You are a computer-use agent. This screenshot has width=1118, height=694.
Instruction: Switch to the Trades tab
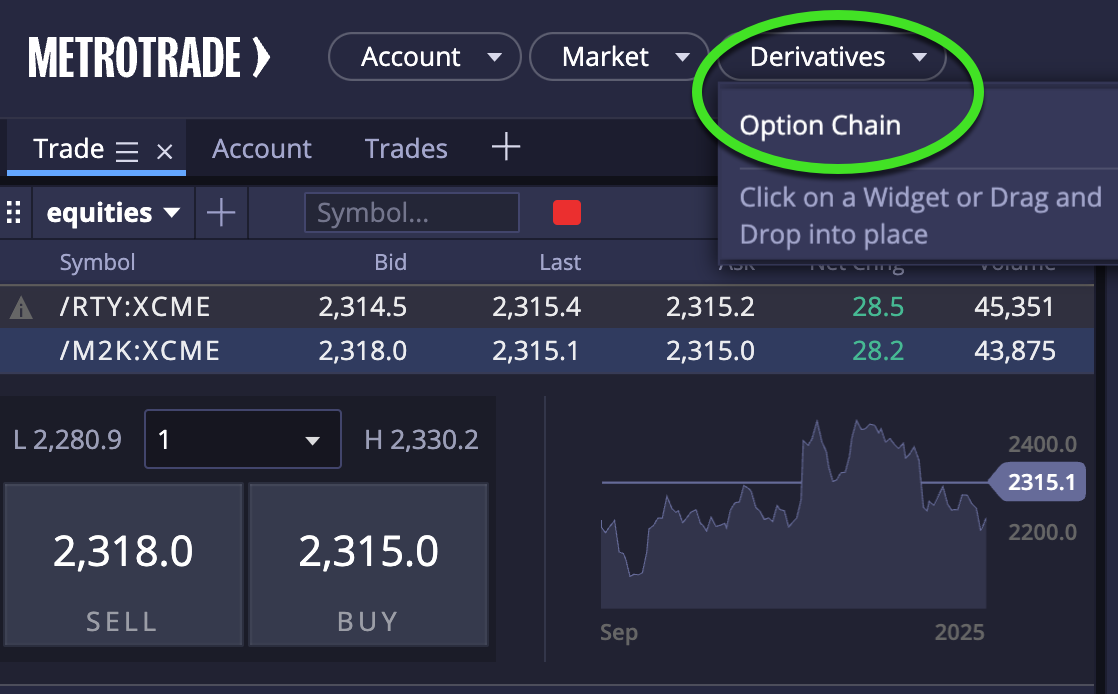(406, 148)
